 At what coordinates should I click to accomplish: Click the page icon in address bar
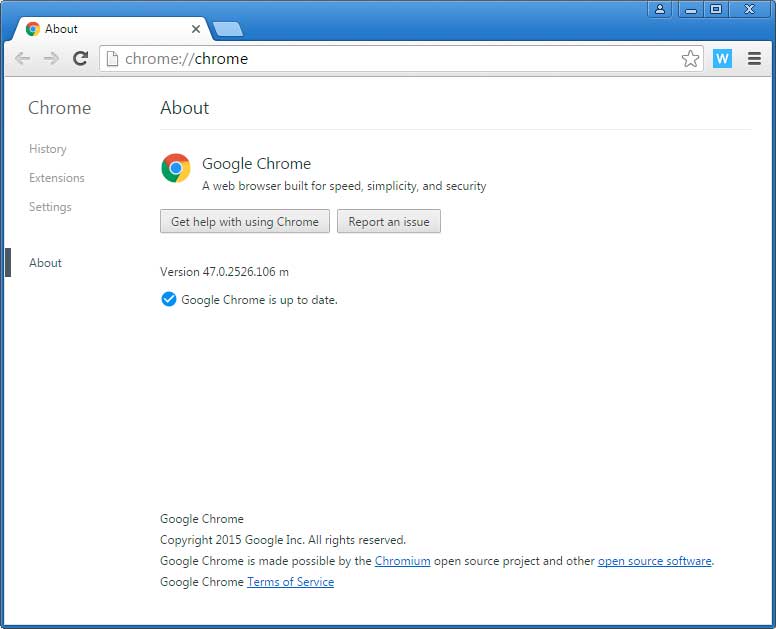tap(113, 58)
